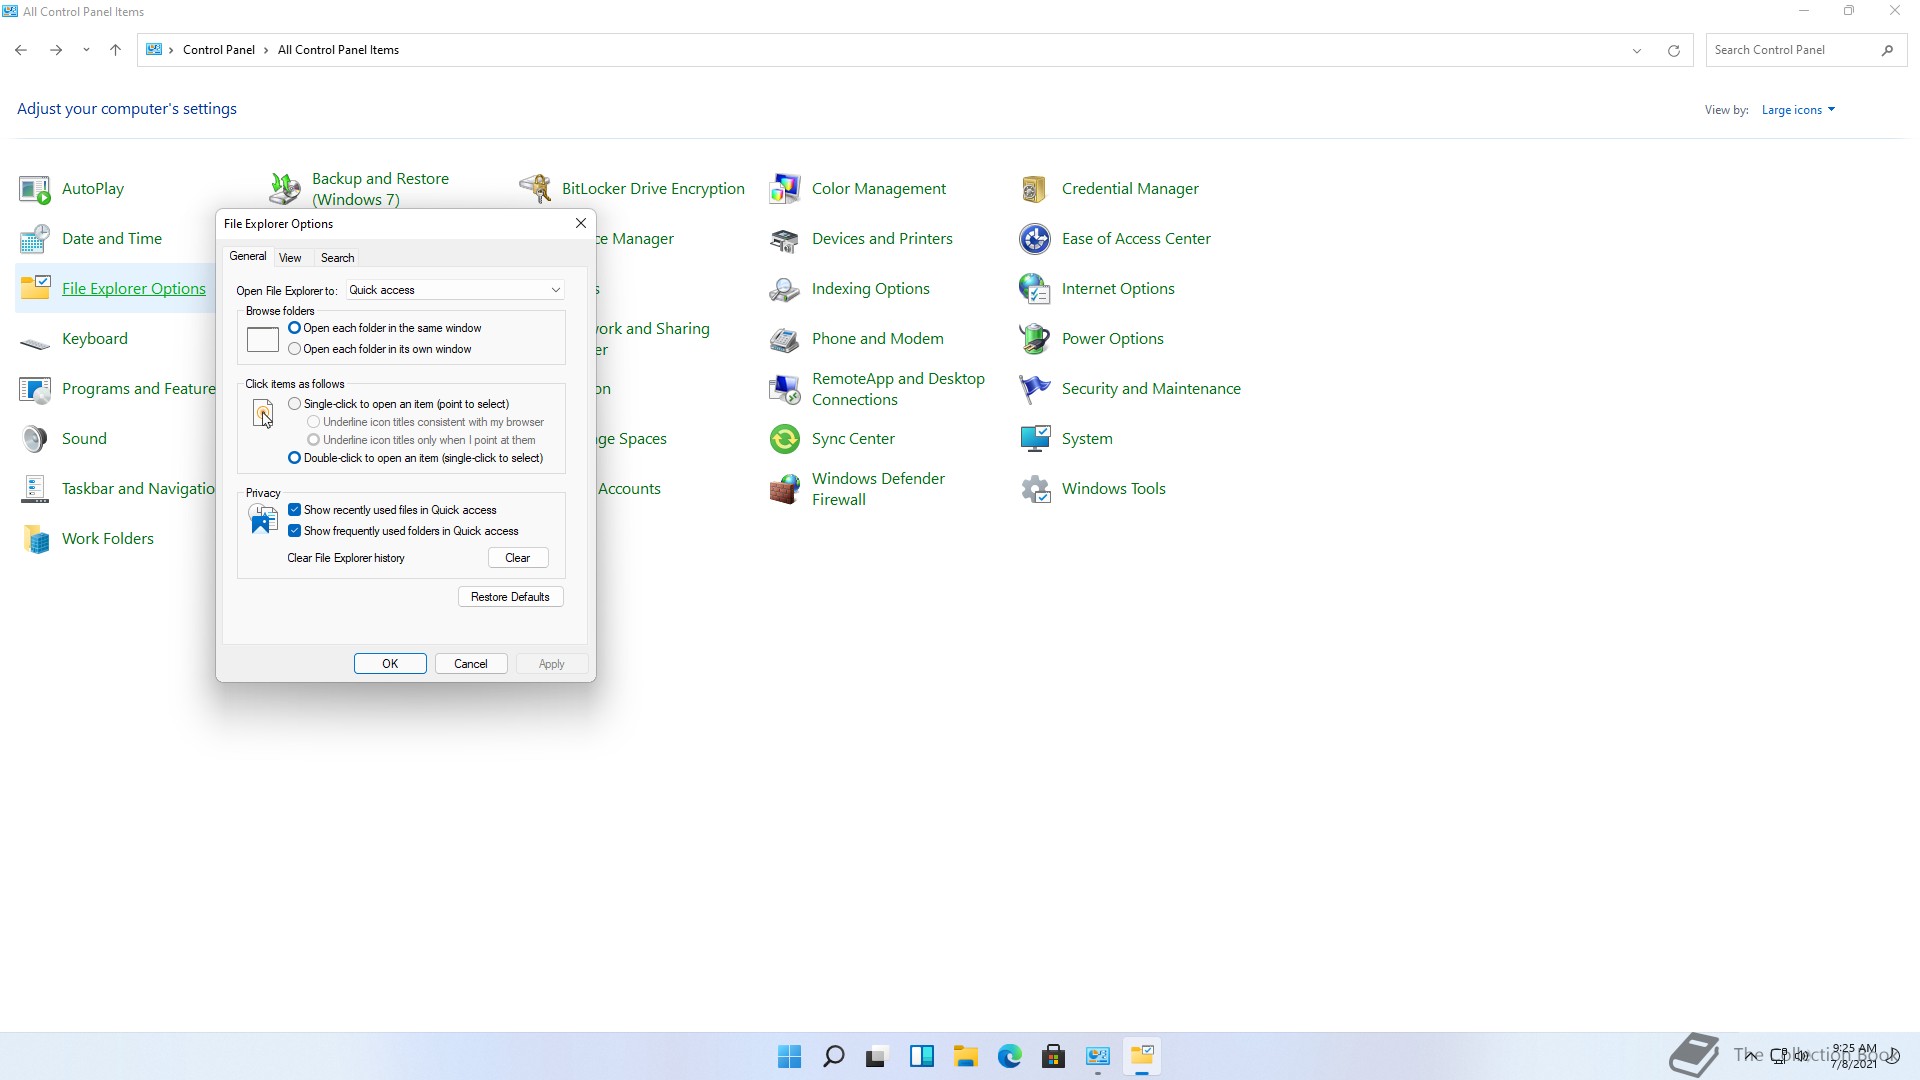The width and height of the screenshot is (1920, 1080).
Task: Switch to the Search tab
Action: (x=337, y=258)
